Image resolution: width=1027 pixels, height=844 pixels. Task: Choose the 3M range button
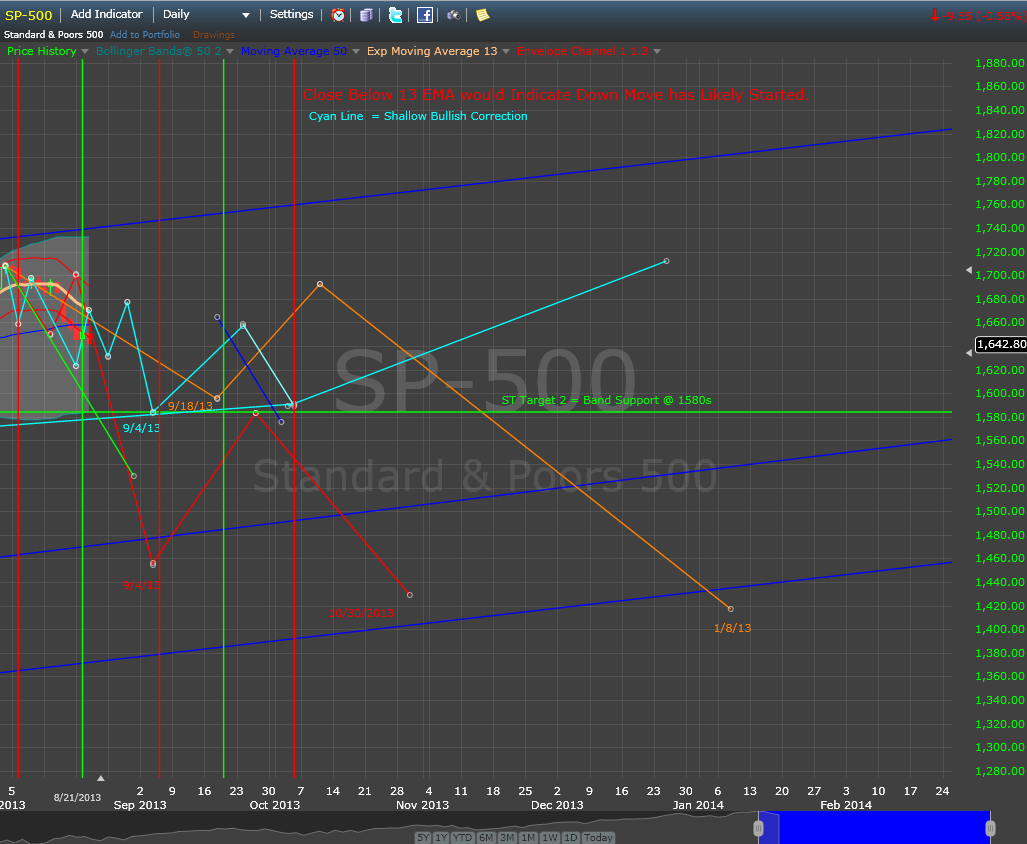[x=507, y=837]
